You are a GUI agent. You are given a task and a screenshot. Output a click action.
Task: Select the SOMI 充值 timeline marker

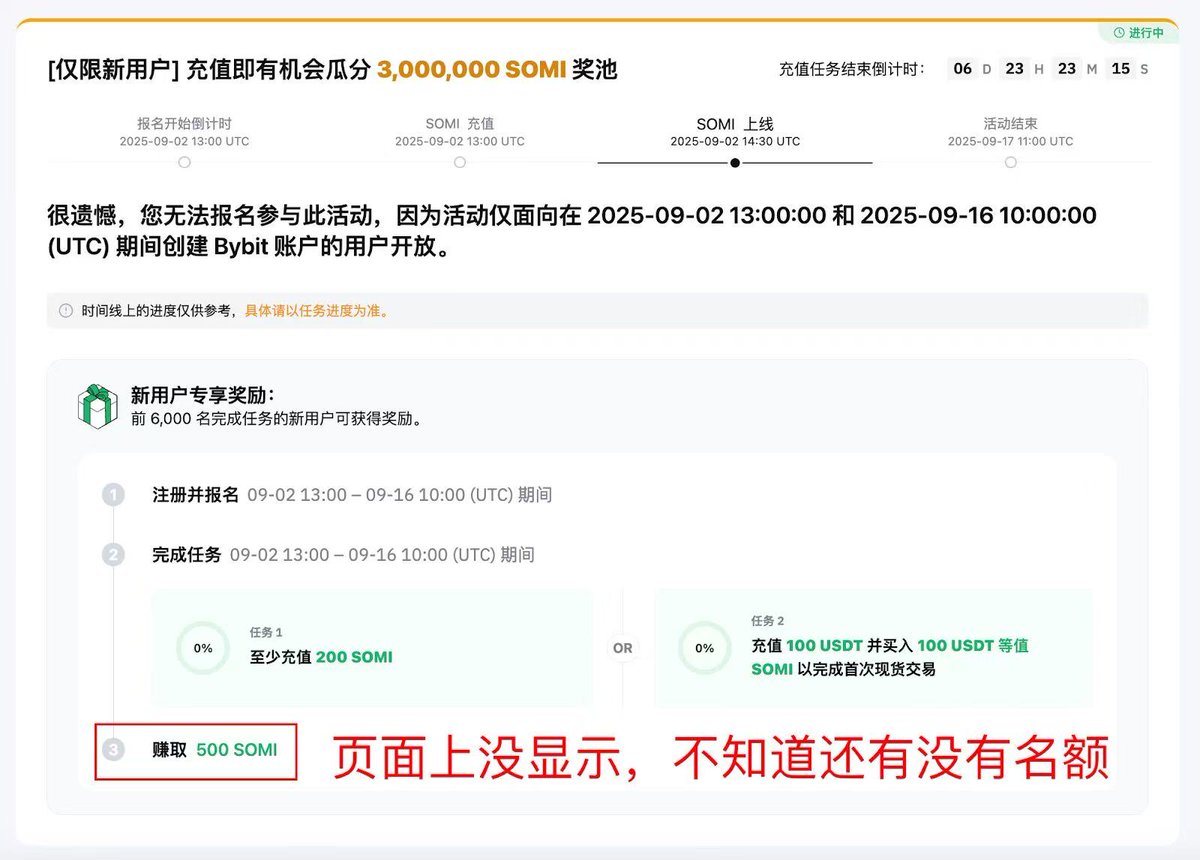460,162
